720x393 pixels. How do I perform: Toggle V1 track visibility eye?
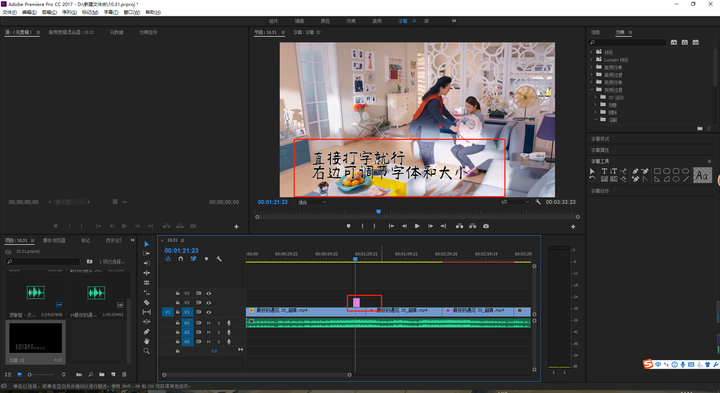coord(208,312)
